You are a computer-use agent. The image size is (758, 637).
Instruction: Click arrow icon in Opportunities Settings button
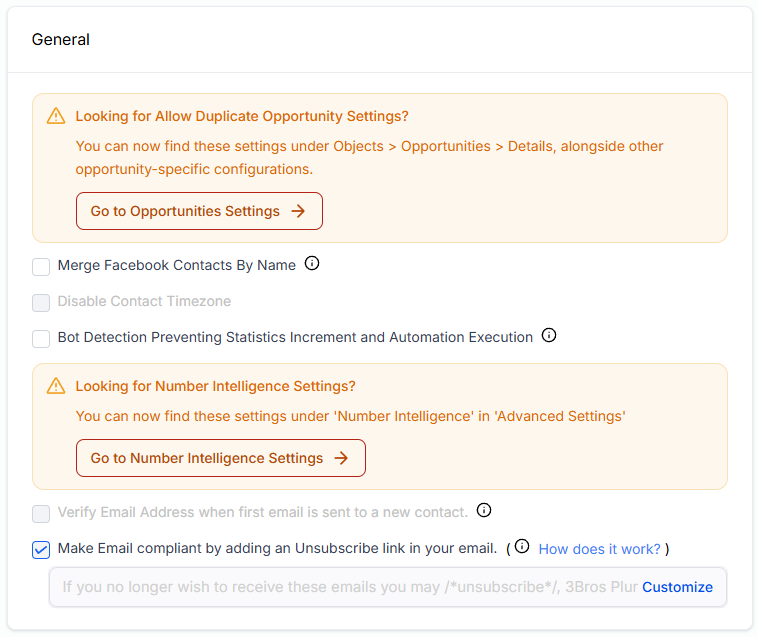[298, 211]
